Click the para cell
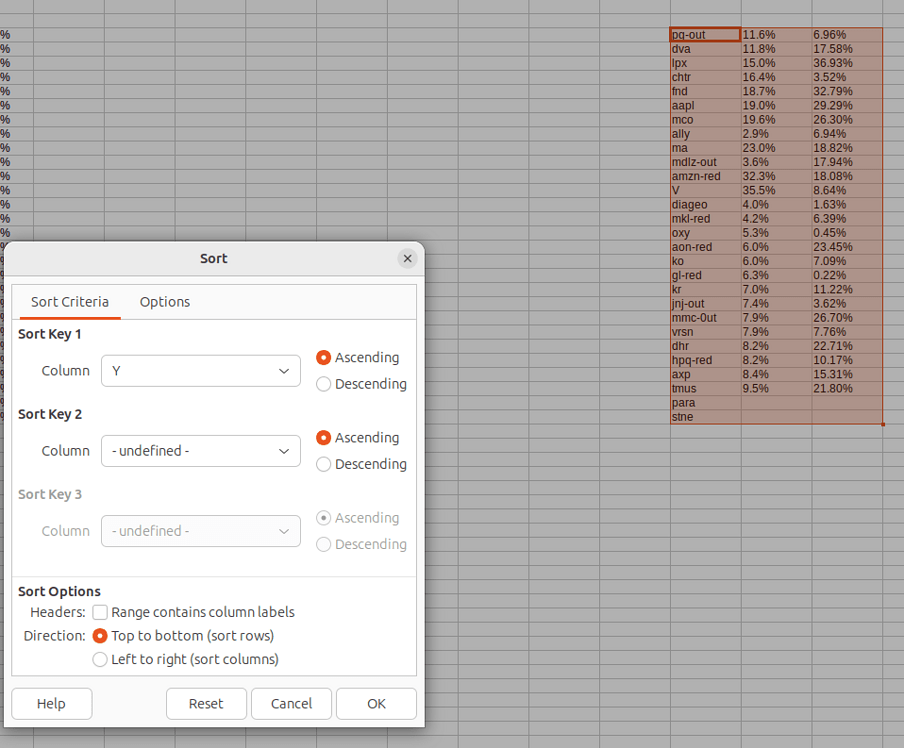This screenshot has height=748, width=904. (x=706, y=403)
